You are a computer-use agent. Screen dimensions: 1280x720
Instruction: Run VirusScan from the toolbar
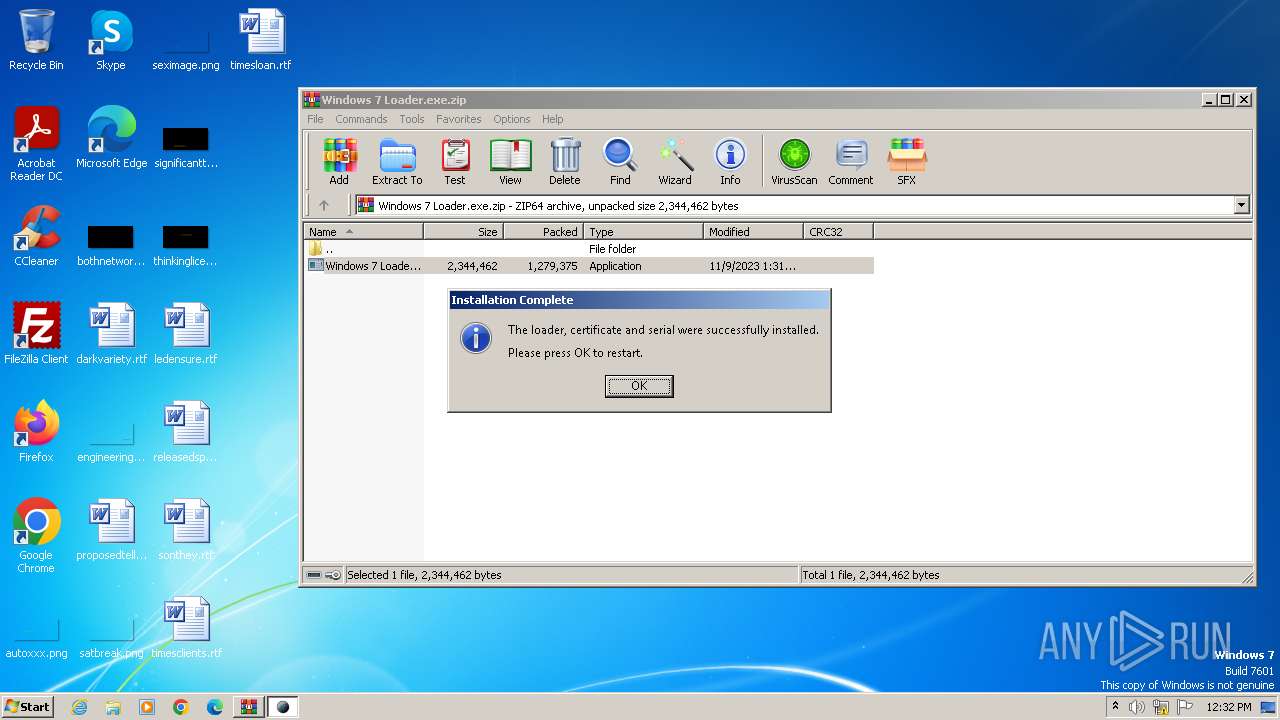794,162
